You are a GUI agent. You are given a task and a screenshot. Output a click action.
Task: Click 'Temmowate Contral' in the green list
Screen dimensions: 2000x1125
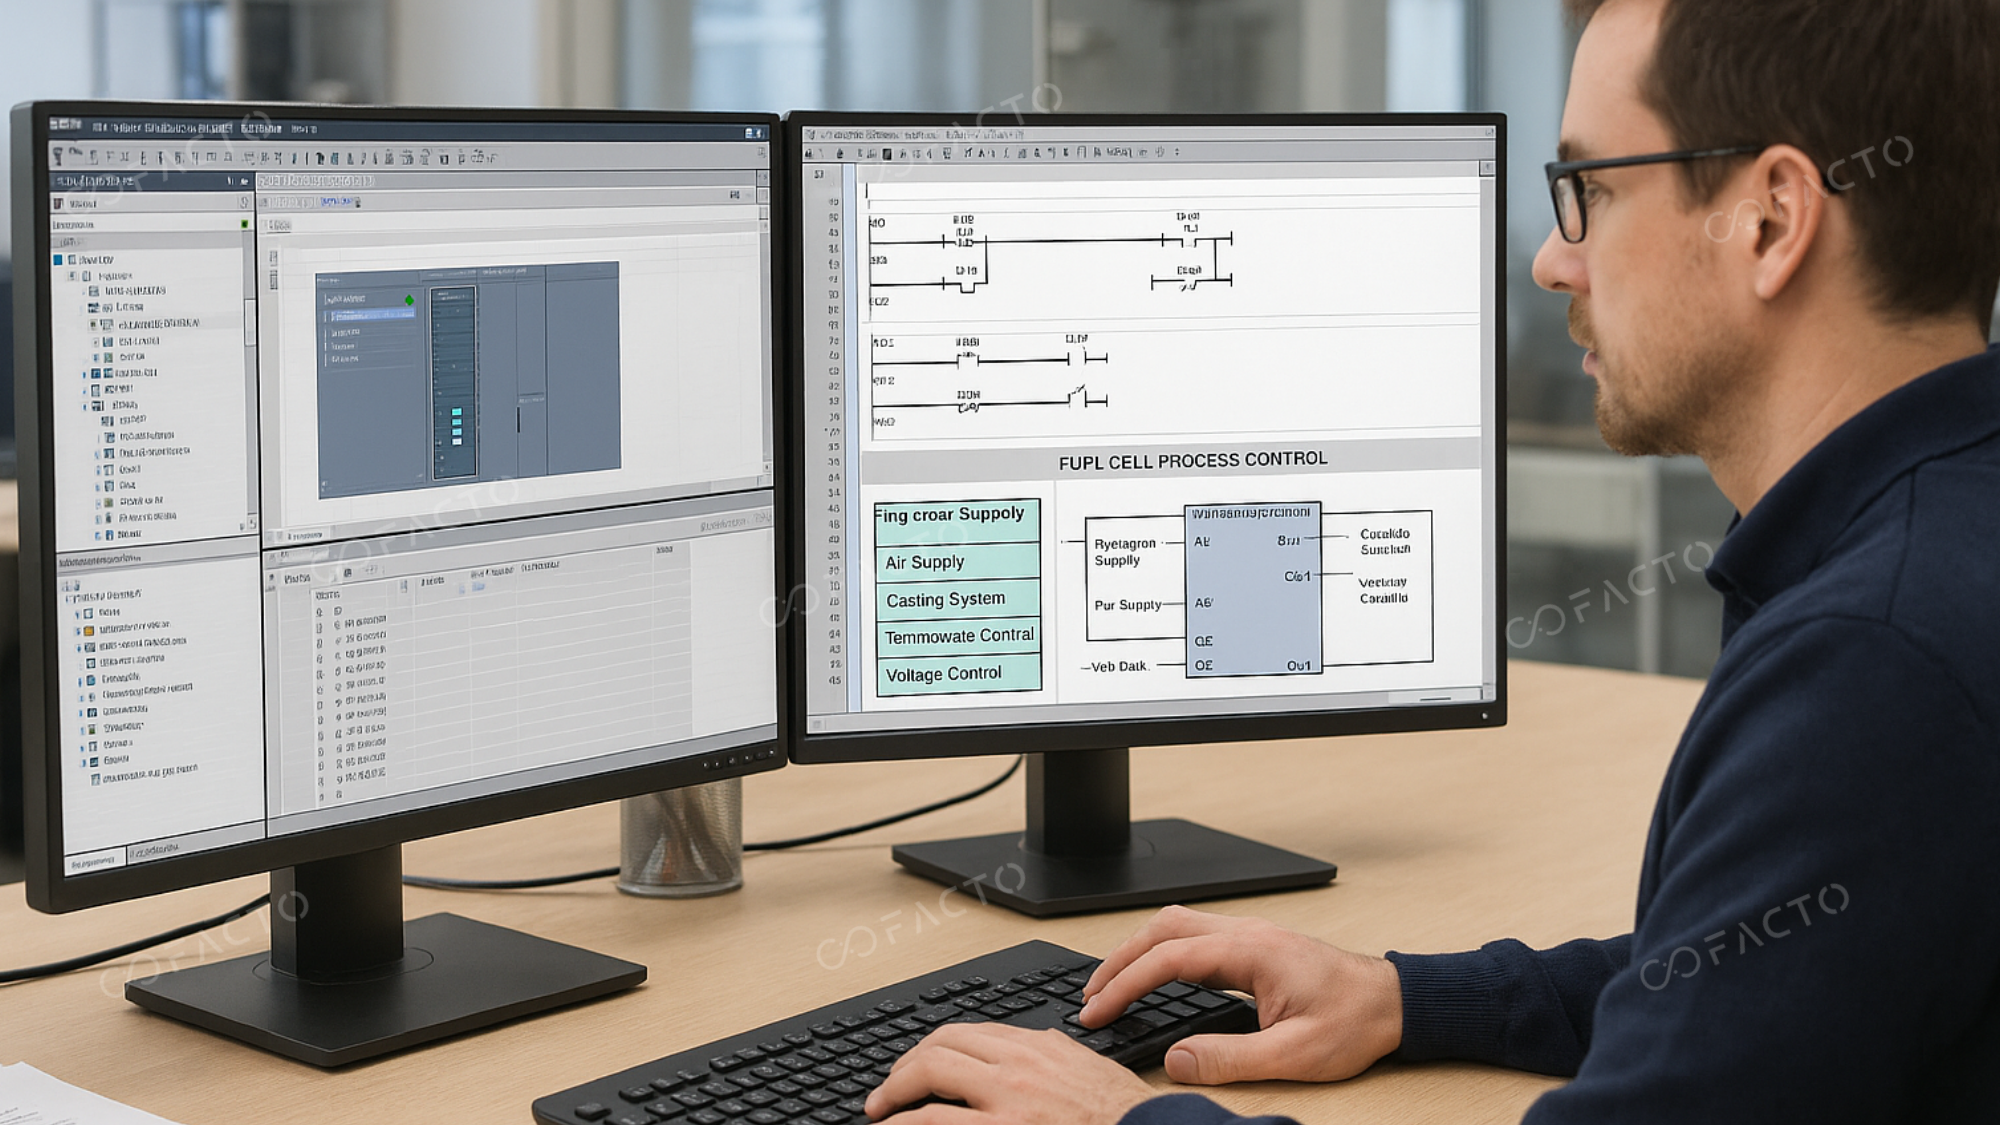pyautogui.click(x=957, y=636)
